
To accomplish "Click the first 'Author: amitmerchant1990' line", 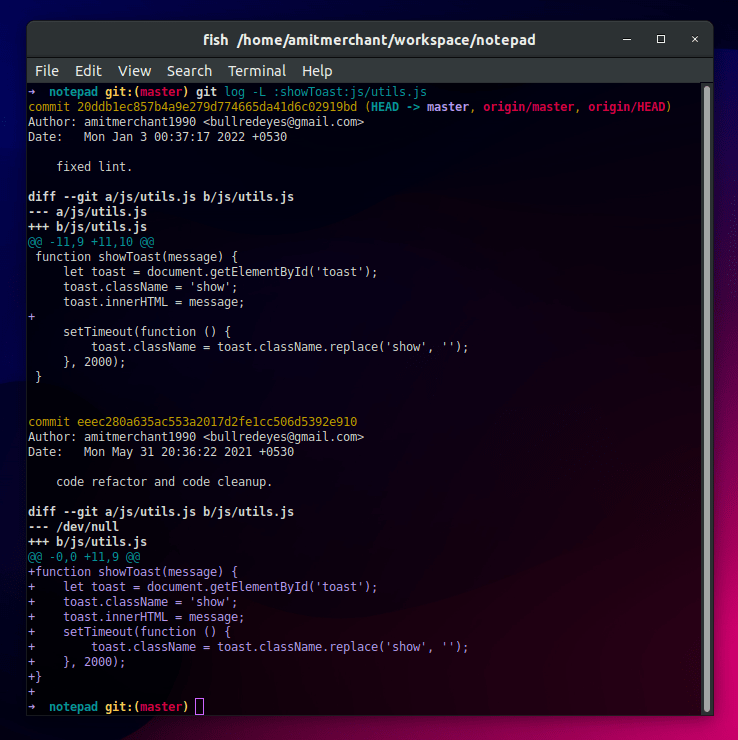I will pos(196,122).
